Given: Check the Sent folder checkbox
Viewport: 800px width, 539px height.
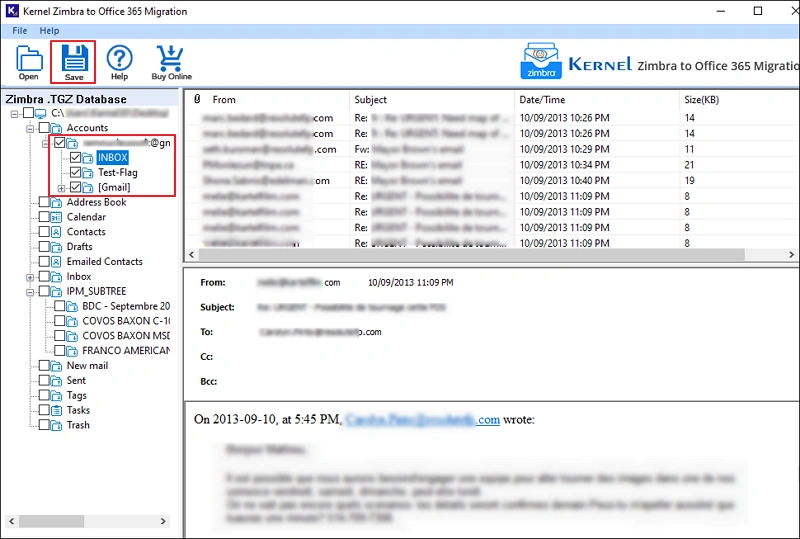Looking at the screenshot, I should (x=44, y=380).
